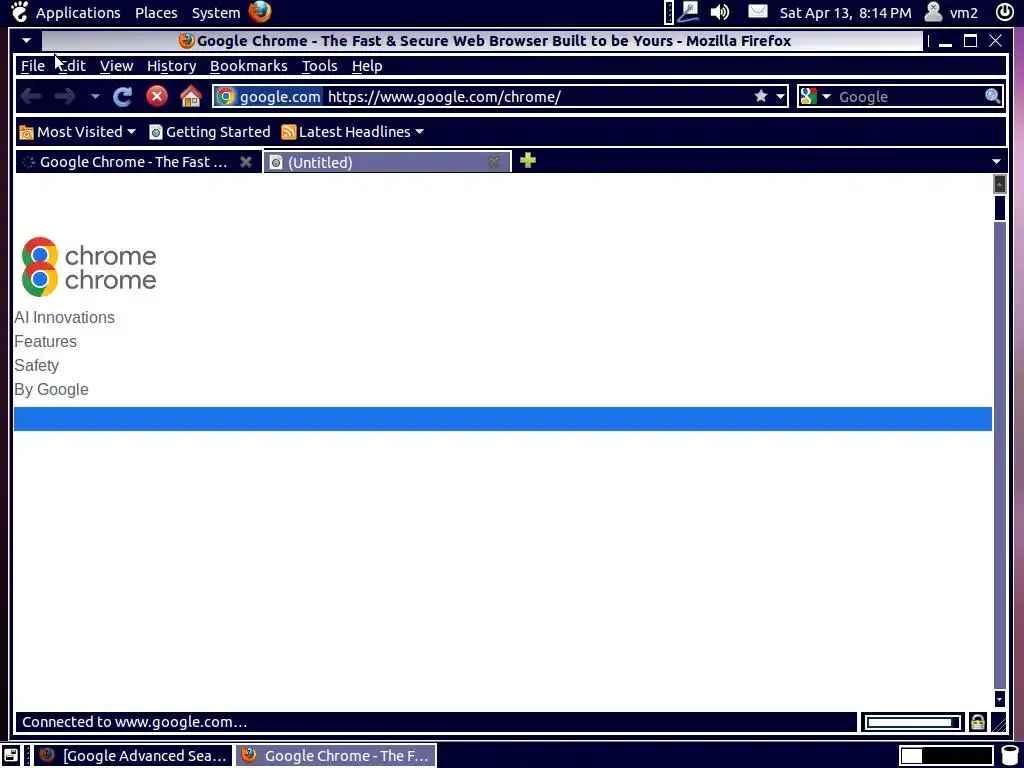Click the Back arrow button

click(x=31, y=97)
